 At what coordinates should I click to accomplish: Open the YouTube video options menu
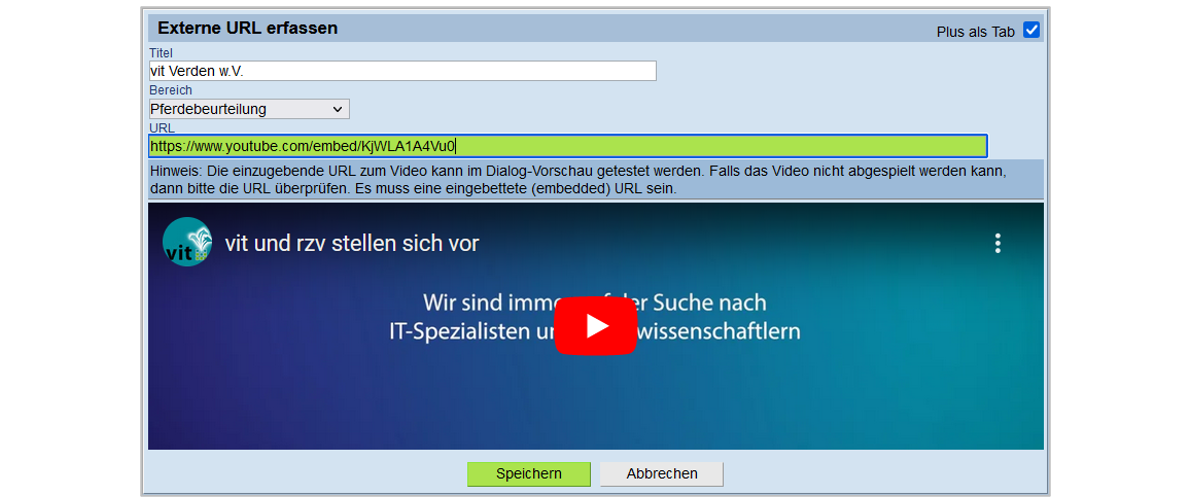pyautogui.click(x=998, y=243)
